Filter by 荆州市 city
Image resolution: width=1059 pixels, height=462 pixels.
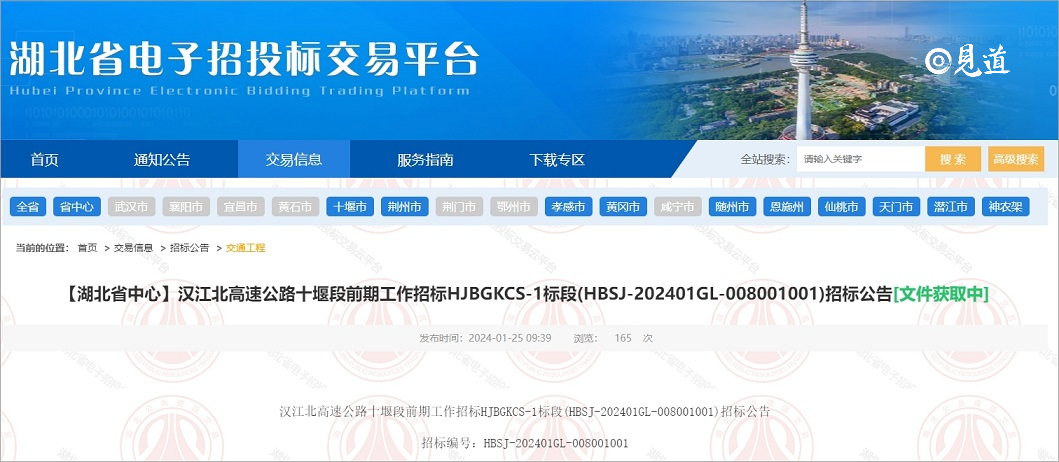point(405,207)
